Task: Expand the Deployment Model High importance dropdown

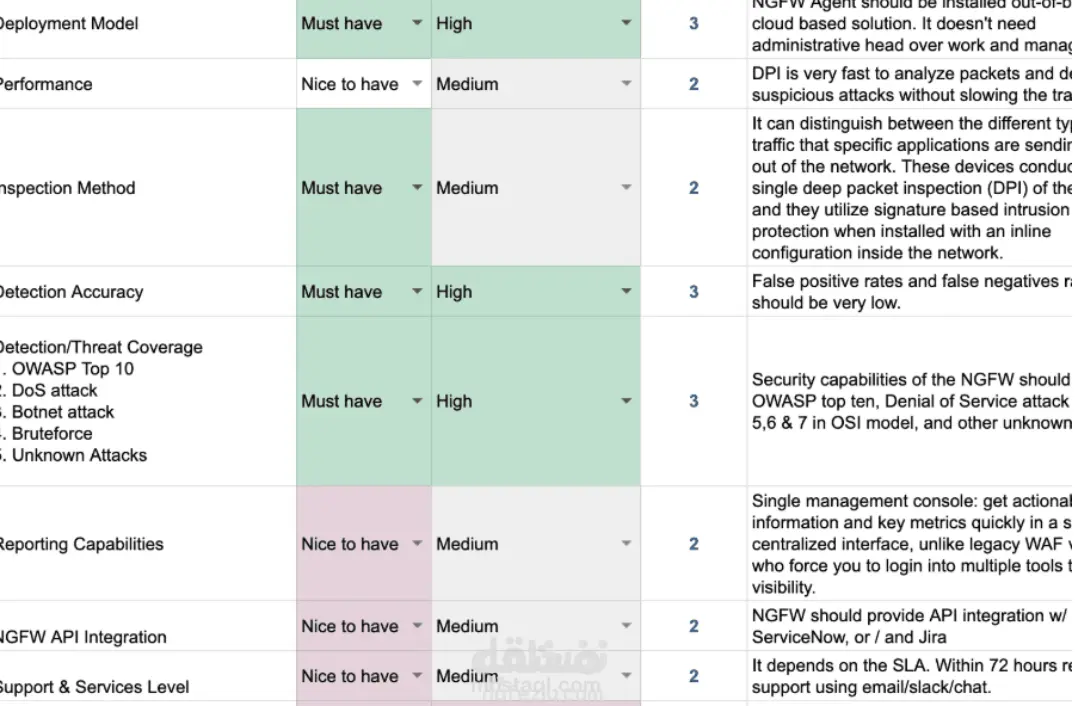Action: tap(626, 23)
